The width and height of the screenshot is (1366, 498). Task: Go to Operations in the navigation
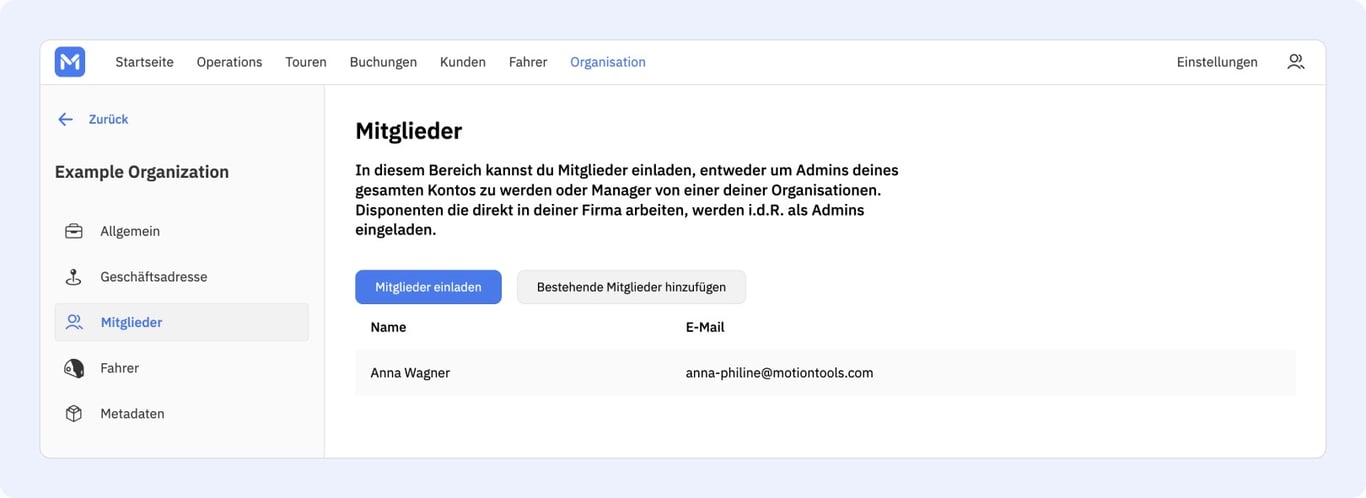(x=229, y=62)
